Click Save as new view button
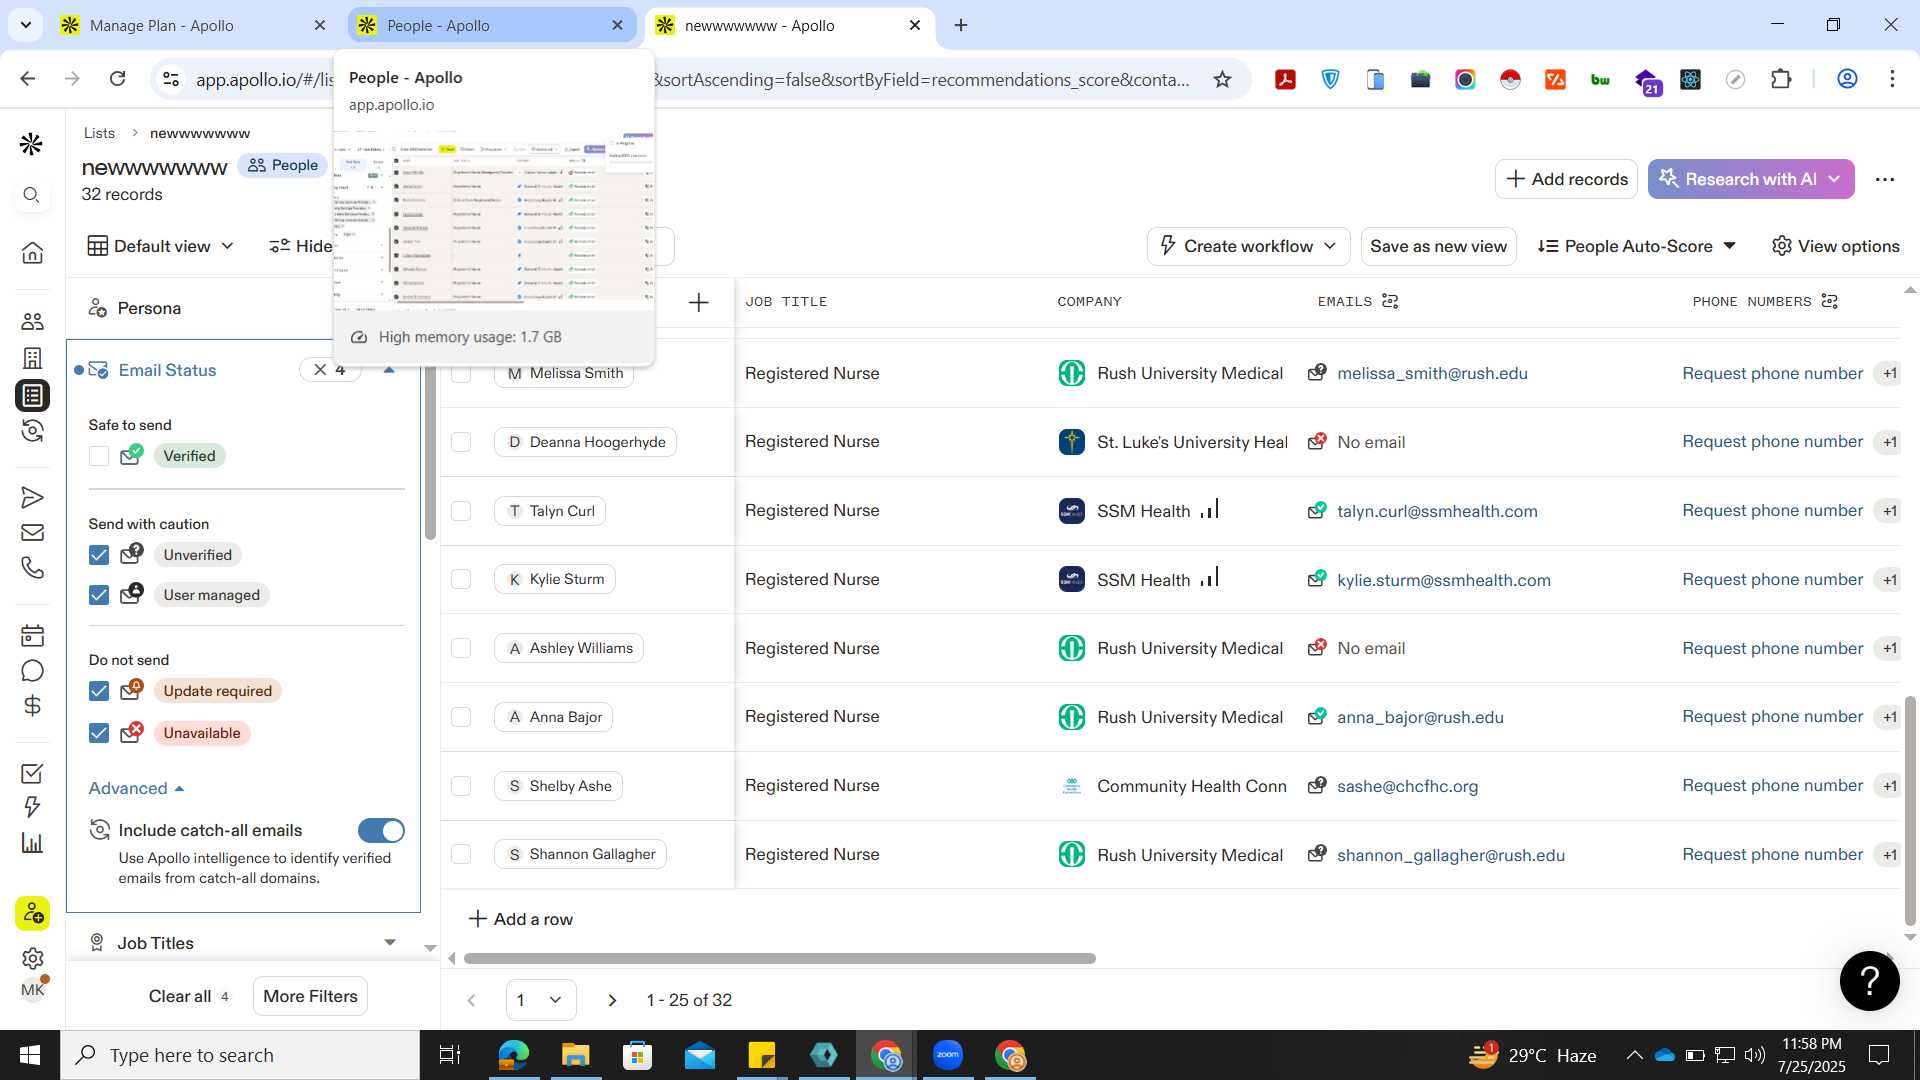This screenshot has width=1920, height=1080. point(1438,246)
